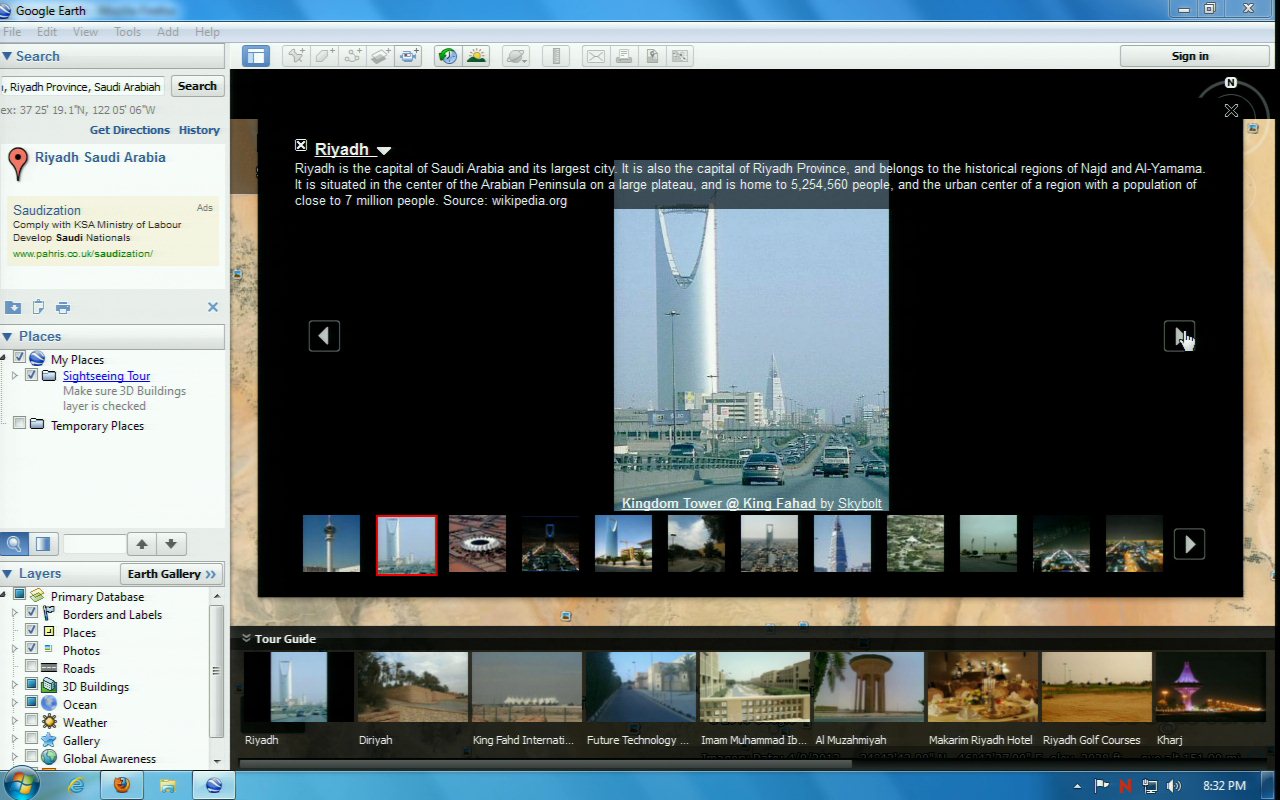Collapse the Tour Guide panel
This screenshot has width=1280, height=800.
pyautogui.click(x=245, y=638)
